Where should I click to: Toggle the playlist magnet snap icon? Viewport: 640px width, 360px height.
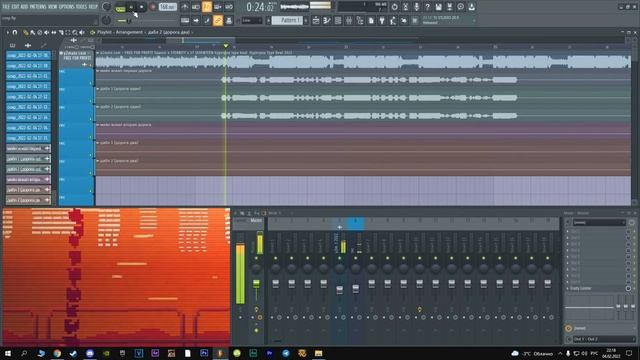15,32
